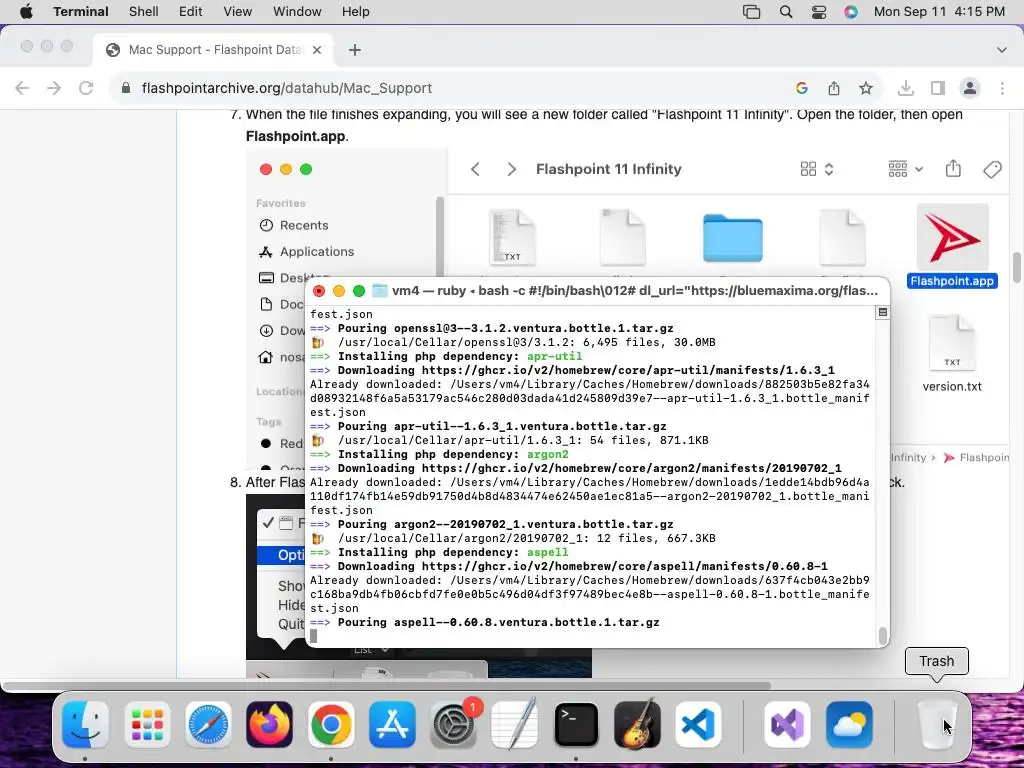Open the Trash in the Dock
1024x768 pixels.
click(937, 725)
